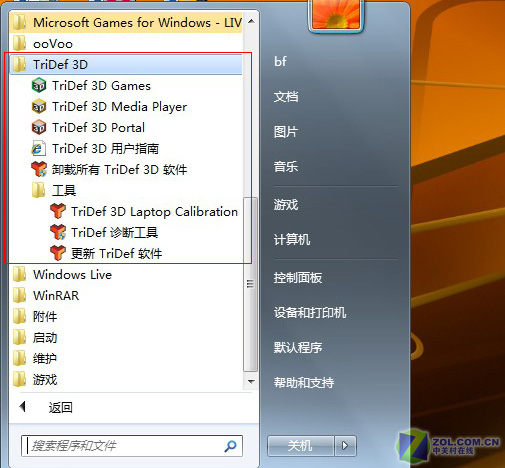Launch TriDef 3D Media Player
Image resolution: width=505 pixels, height=468 pixels.
[x=119, y=107]
